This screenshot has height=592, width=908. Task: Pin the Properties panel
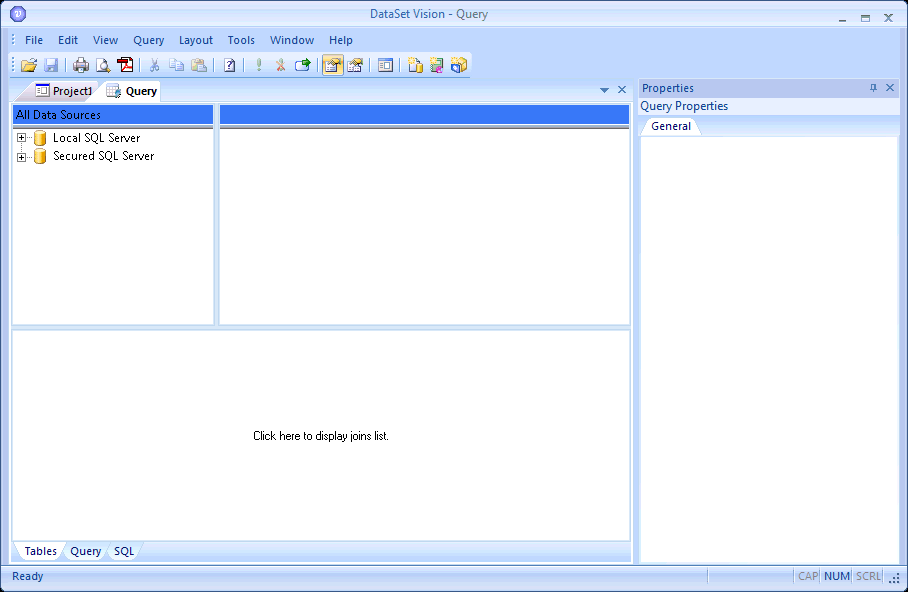pos(873,87)
